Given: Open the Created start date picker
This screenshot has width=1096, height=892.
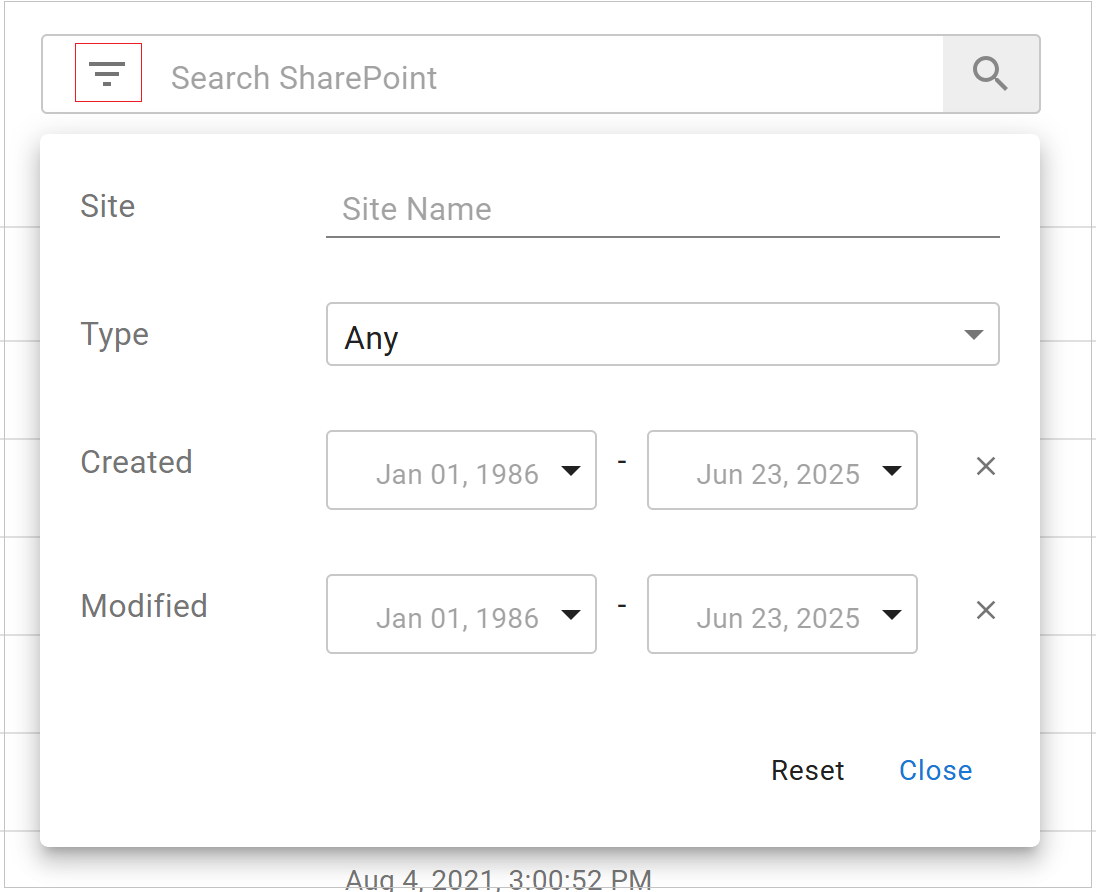Looking at the screenshot, I should pos(461,470).
